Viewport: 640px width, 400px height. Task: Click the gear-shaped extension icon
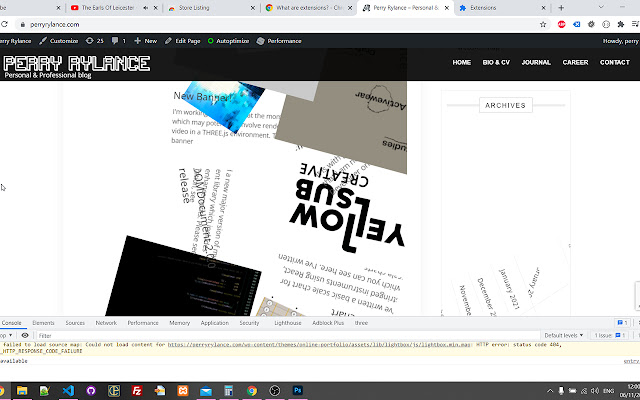591,24
